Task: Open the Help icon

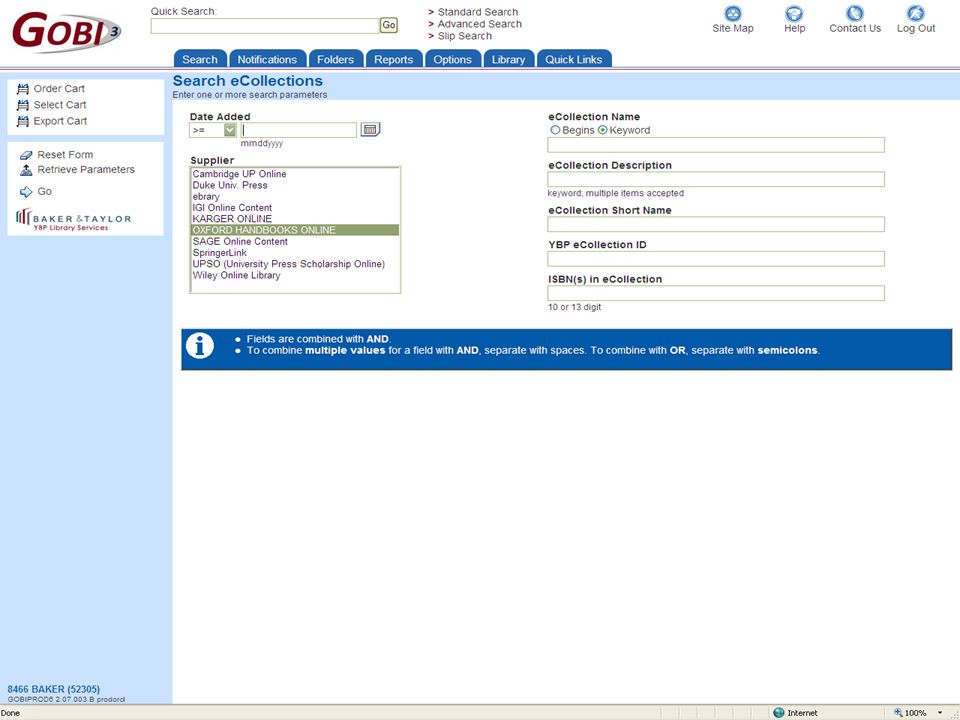Action: click(794, 13)
